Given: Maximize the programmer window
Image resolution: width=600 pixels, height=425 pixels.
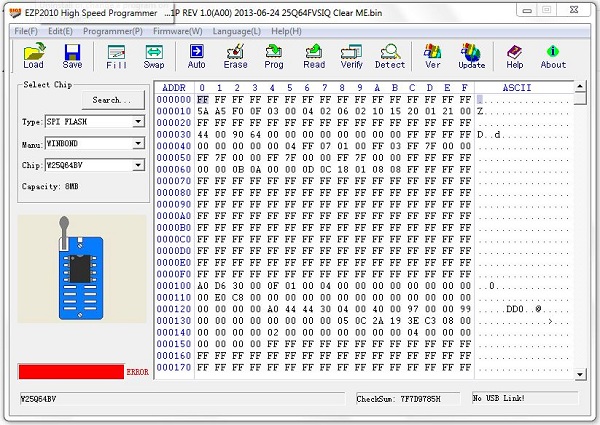Looking at the screenshot, I should pyautogui.click(x=547, y=10).
